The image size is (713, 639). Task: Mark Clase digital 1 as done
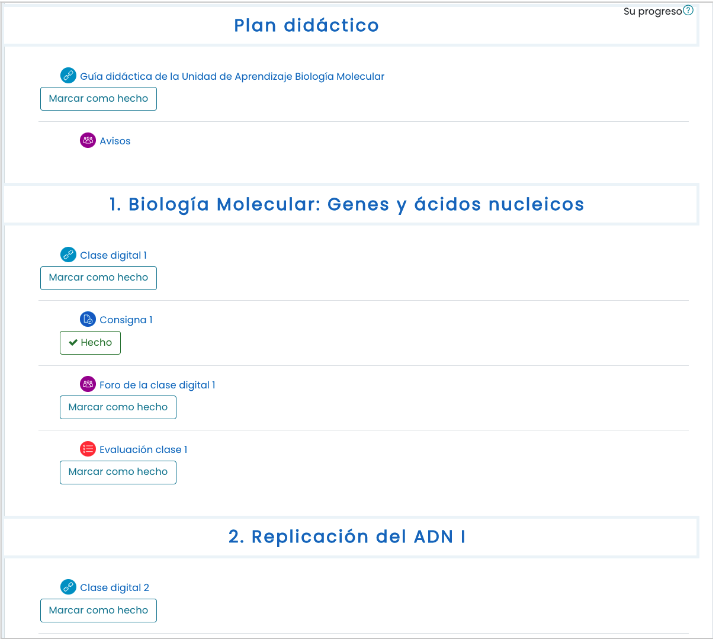point(98,278)
